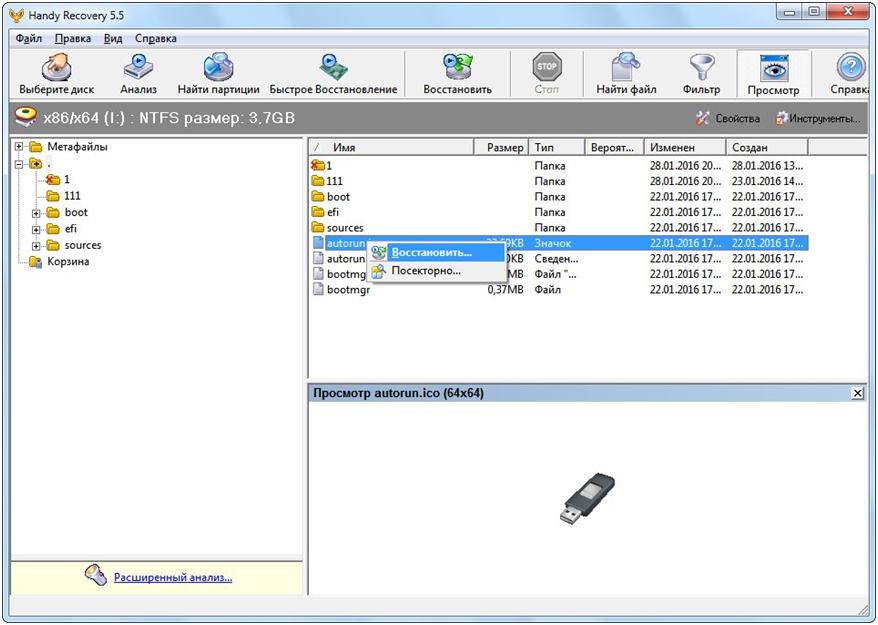Image resolution: width=878 pixels, height=625 pixels.
Task: Open the Правка menu
Action: pyautogui.click(x=73, y=39)
